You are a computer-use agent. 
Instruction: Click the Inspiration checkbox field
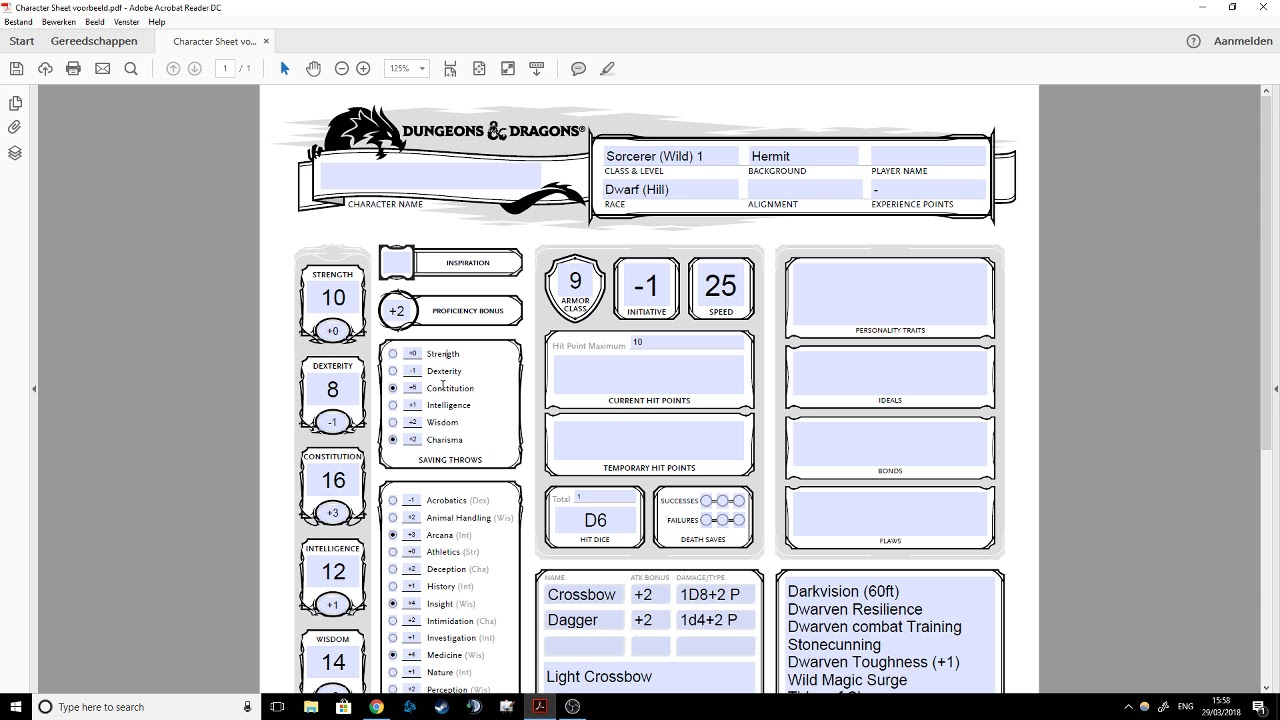tap(397, 263)
